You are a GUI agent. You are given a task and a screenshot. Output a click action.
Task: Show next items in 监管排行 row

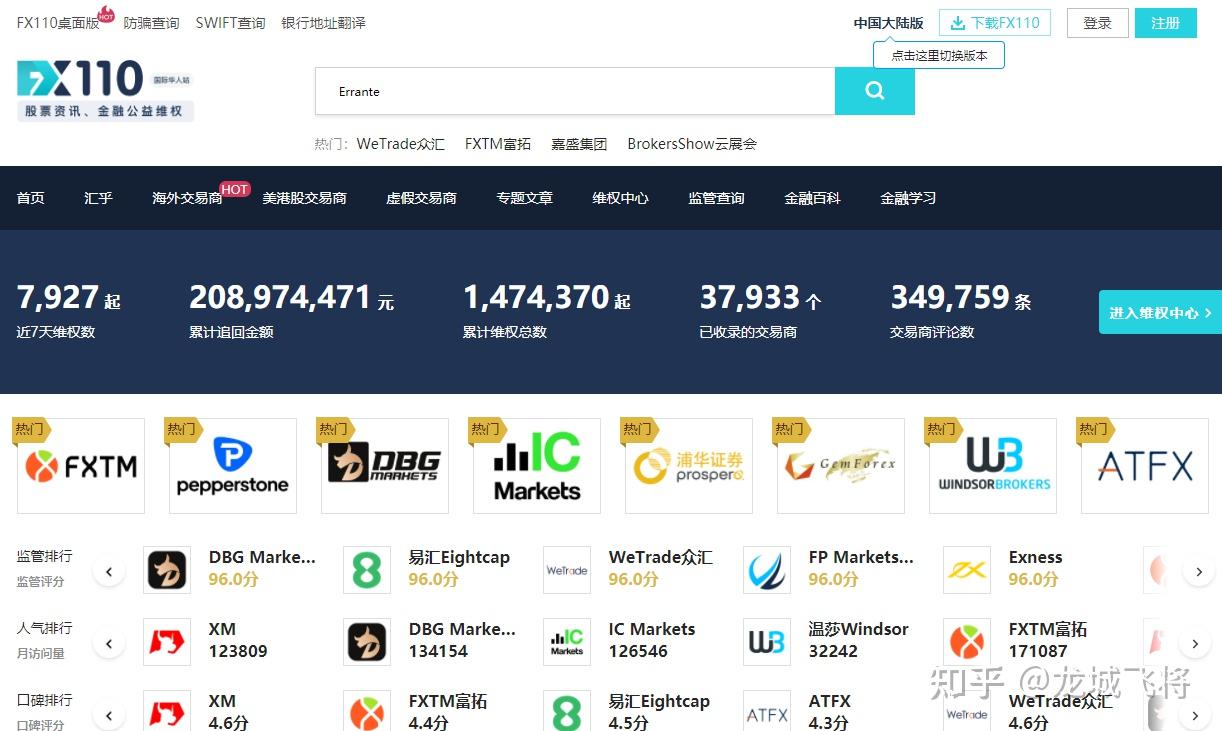[x=1198, y=572]
